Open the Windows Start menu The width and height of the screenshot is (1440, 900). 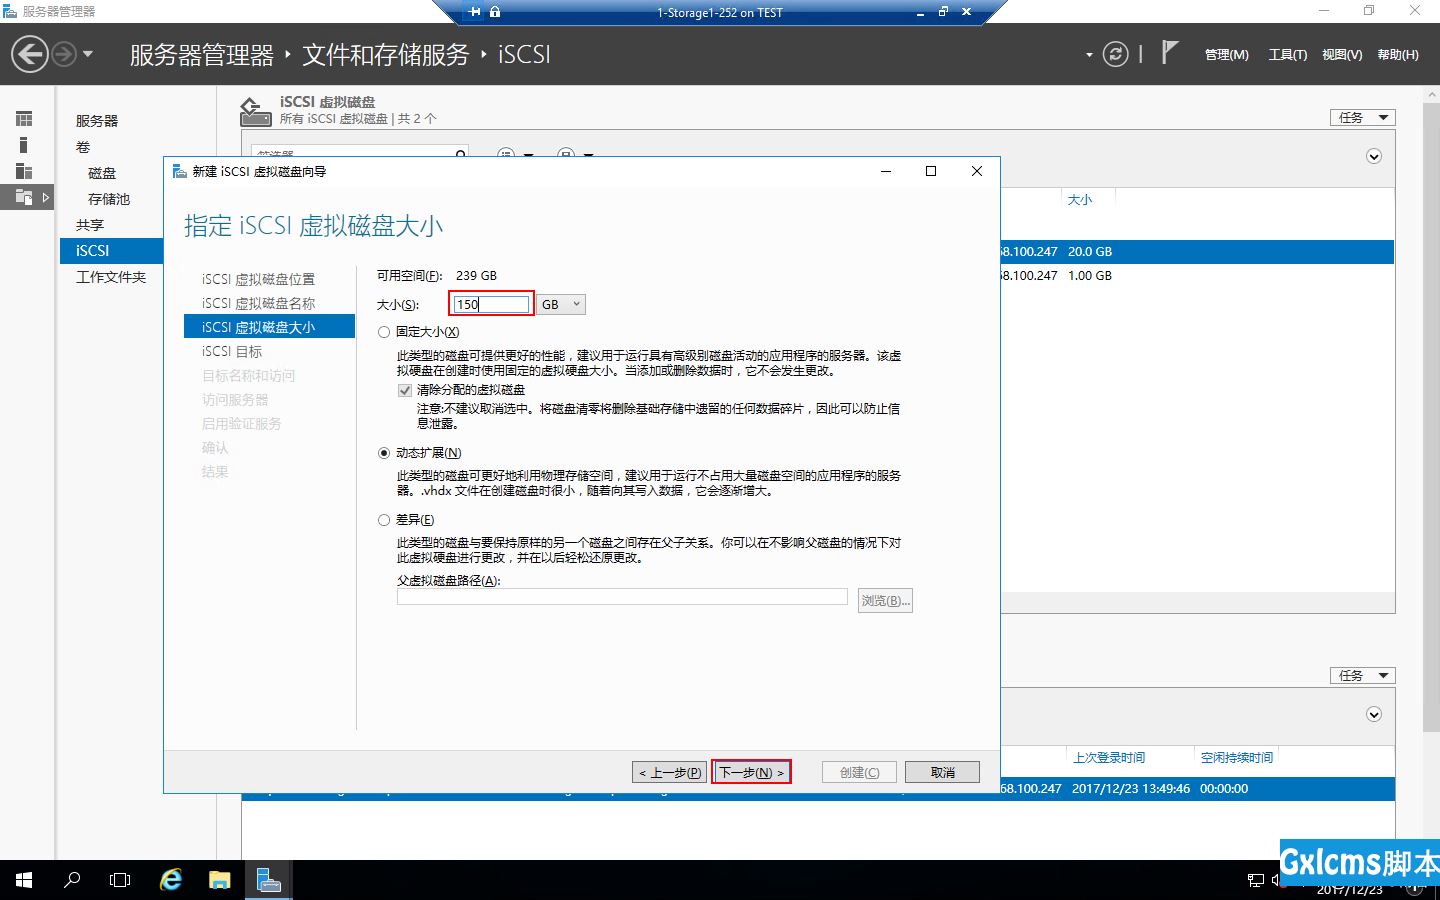(x=24, y=880)
